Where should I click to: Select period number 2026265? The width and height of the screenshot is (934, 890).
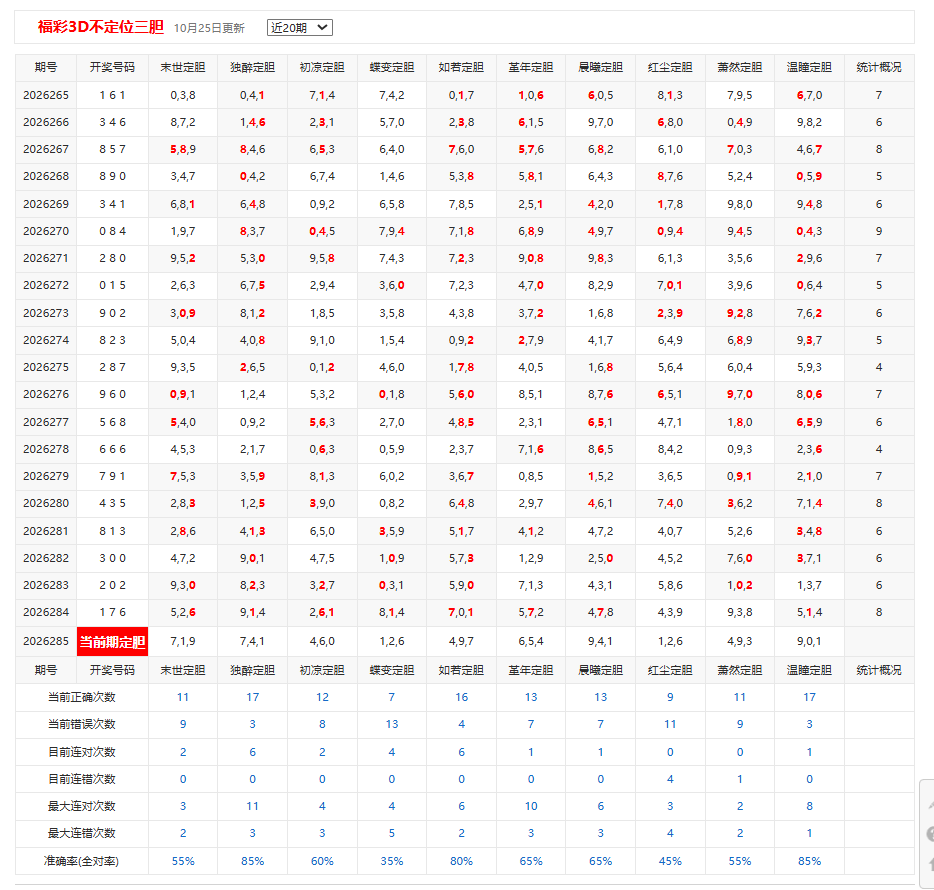pos(46,95)
